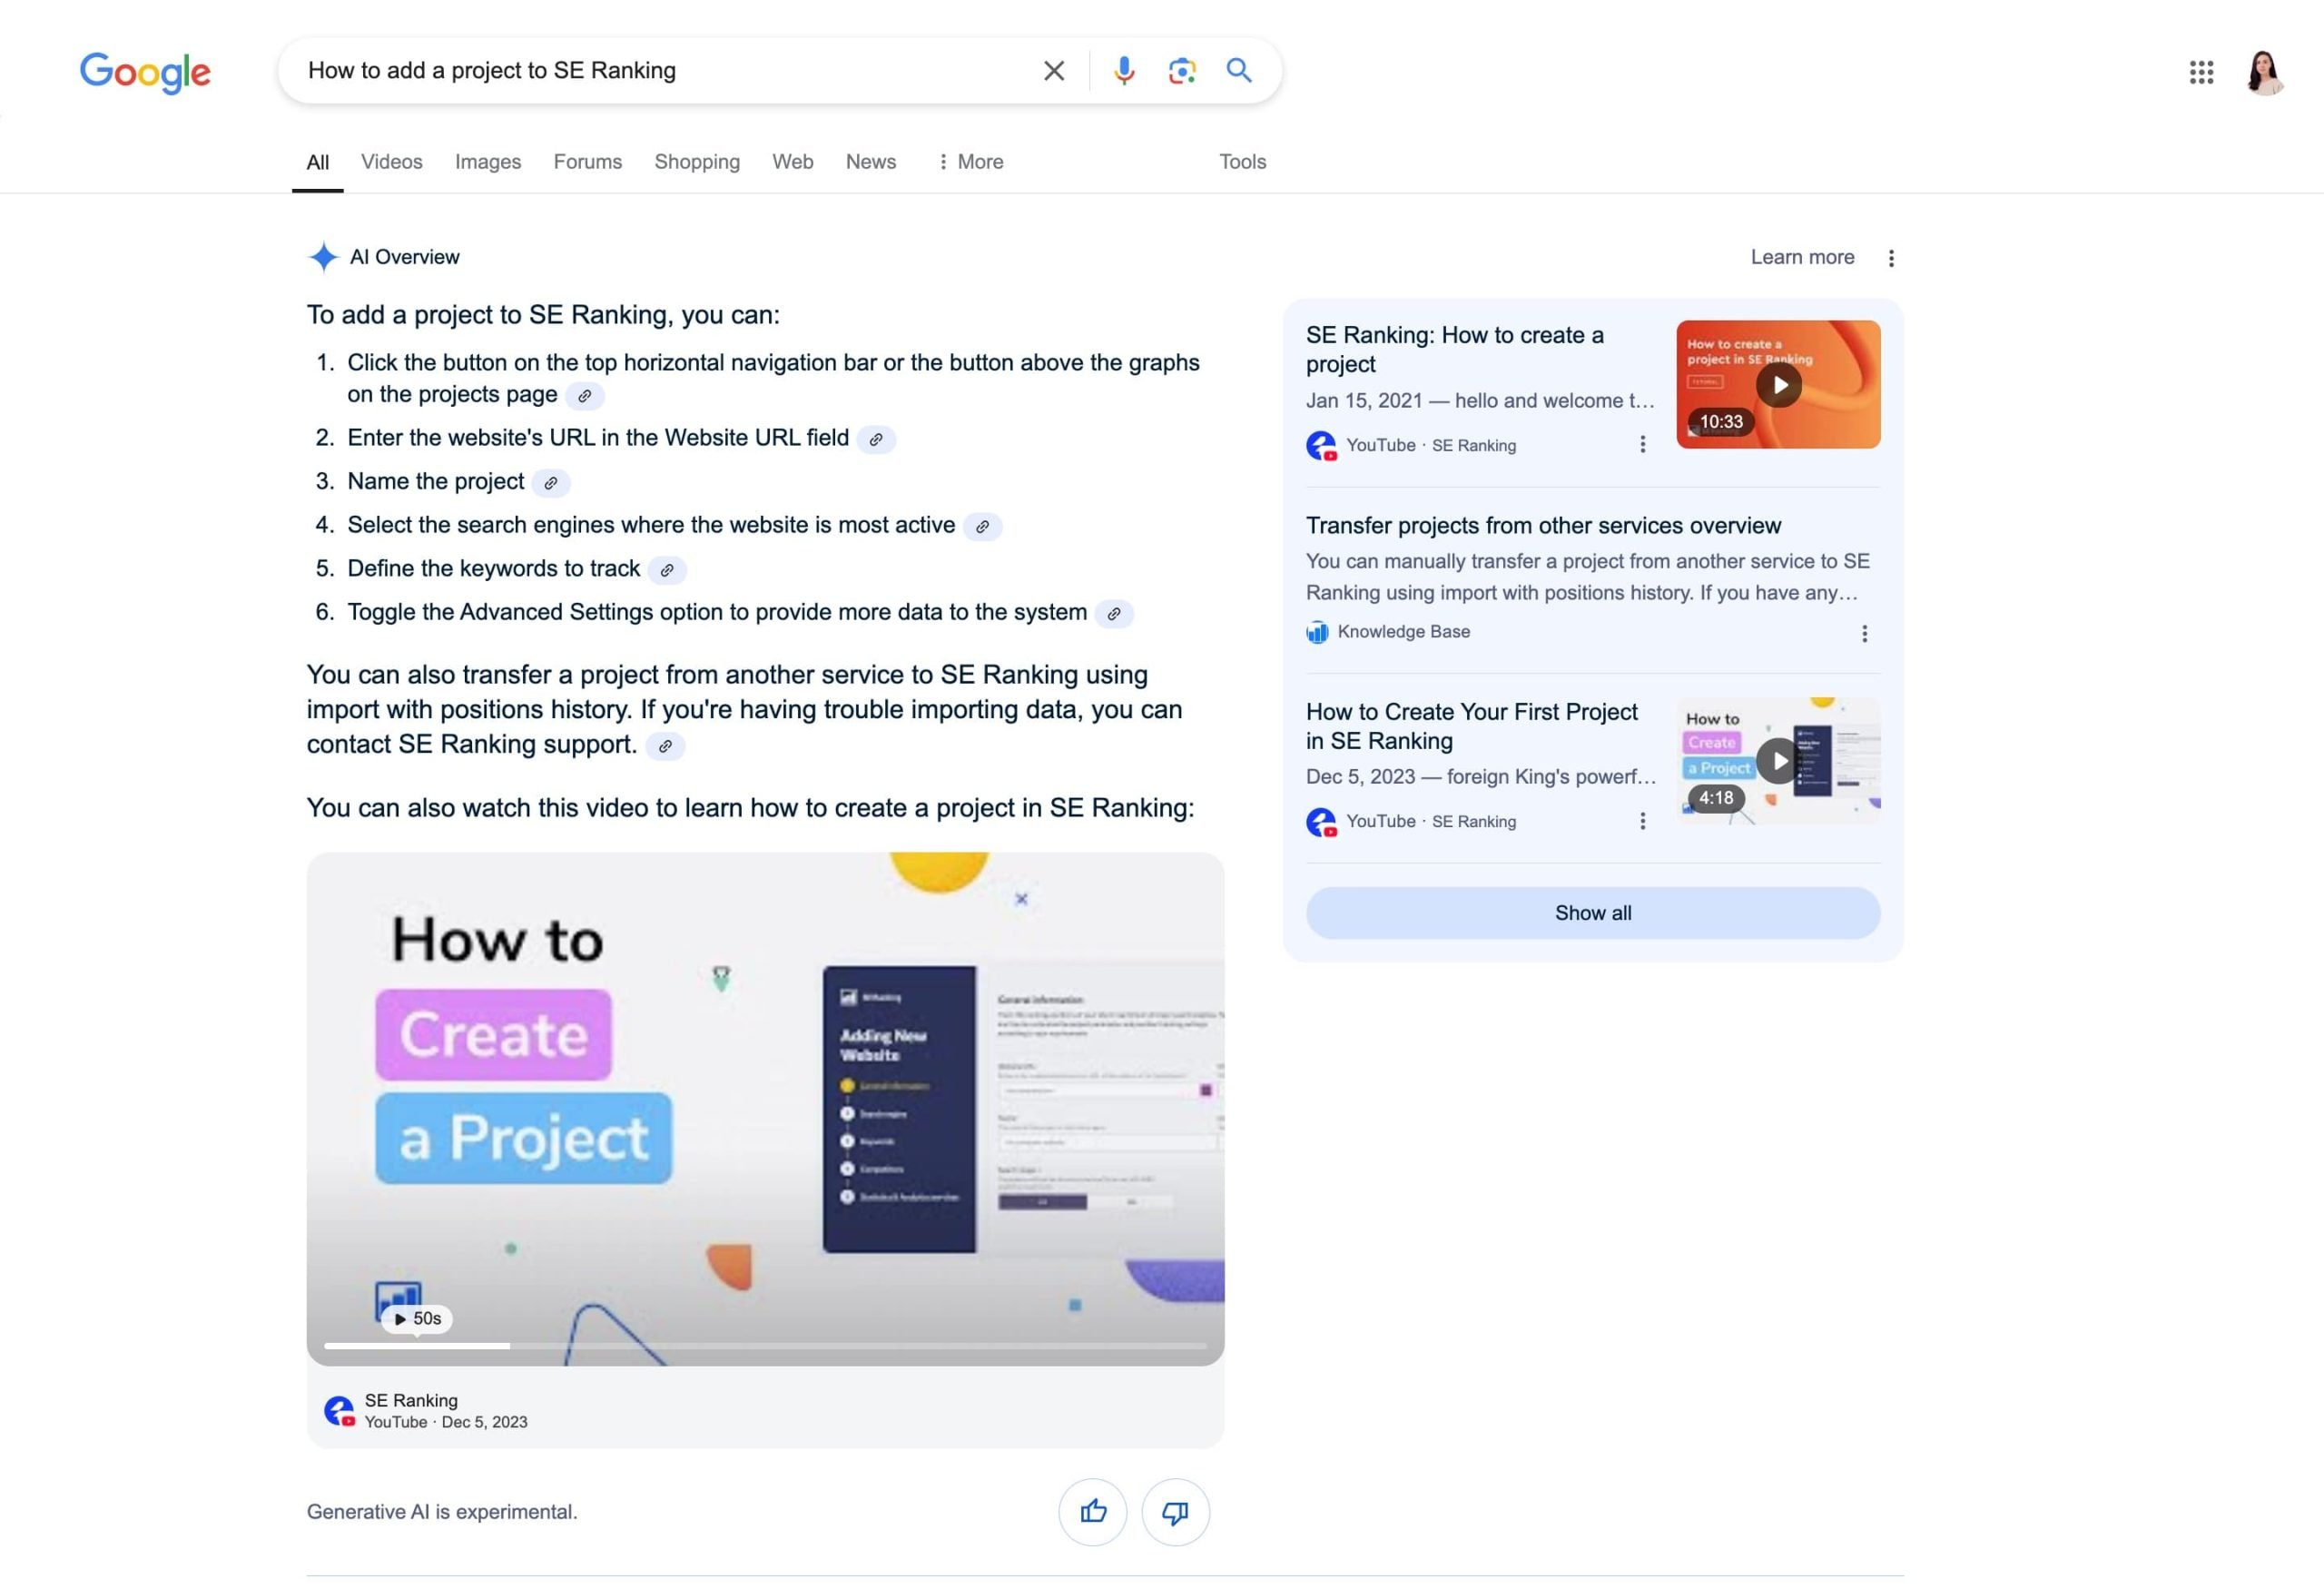Image resolution: width=2324 pixels, height=1589 pixels.
Task: Click the thumbs down feedback button
Action: point(1176,1512)
